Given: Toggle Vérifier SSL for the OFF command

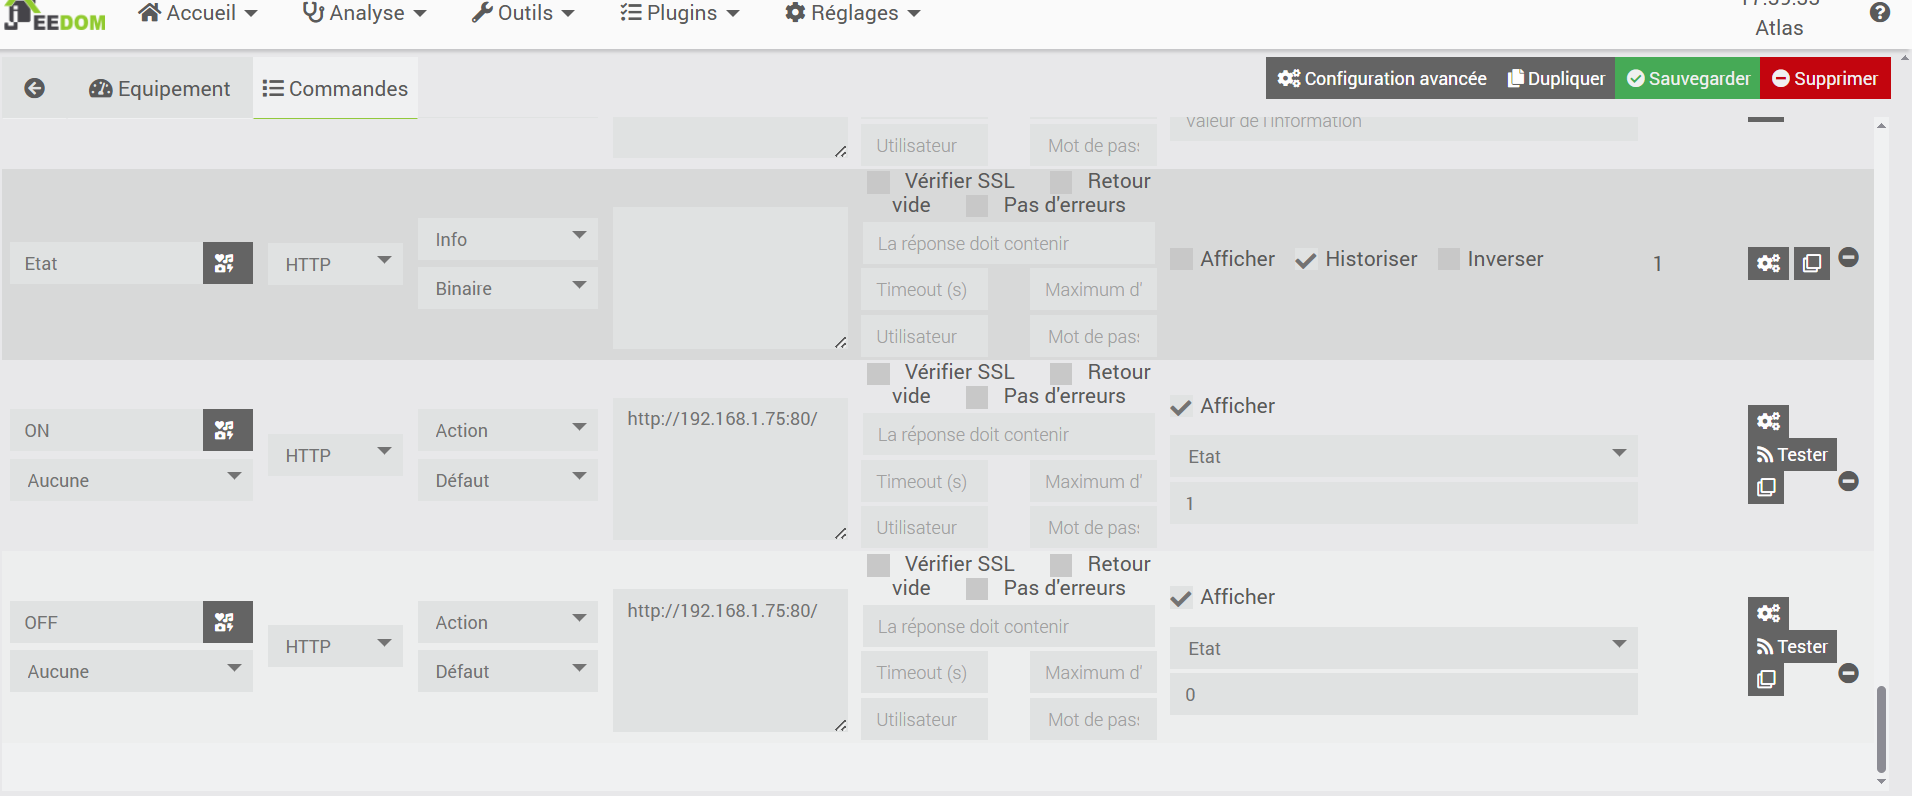Looking at the screenshot, I should (879, 564).
